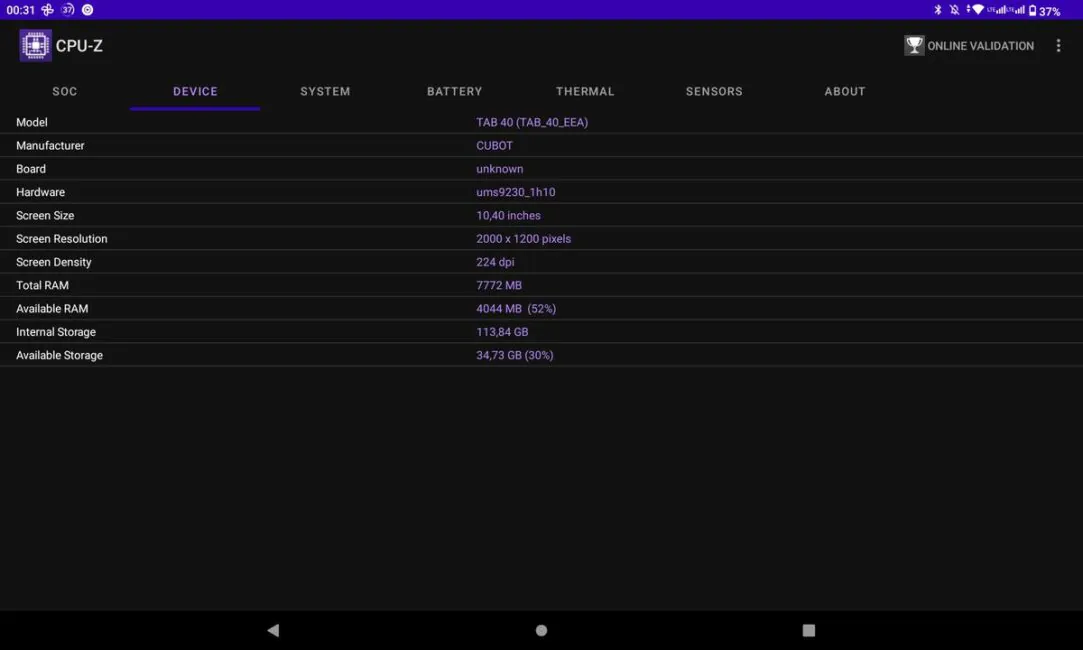
Task: Open the SYSTEM tab
Action: (x=325, y=91)
